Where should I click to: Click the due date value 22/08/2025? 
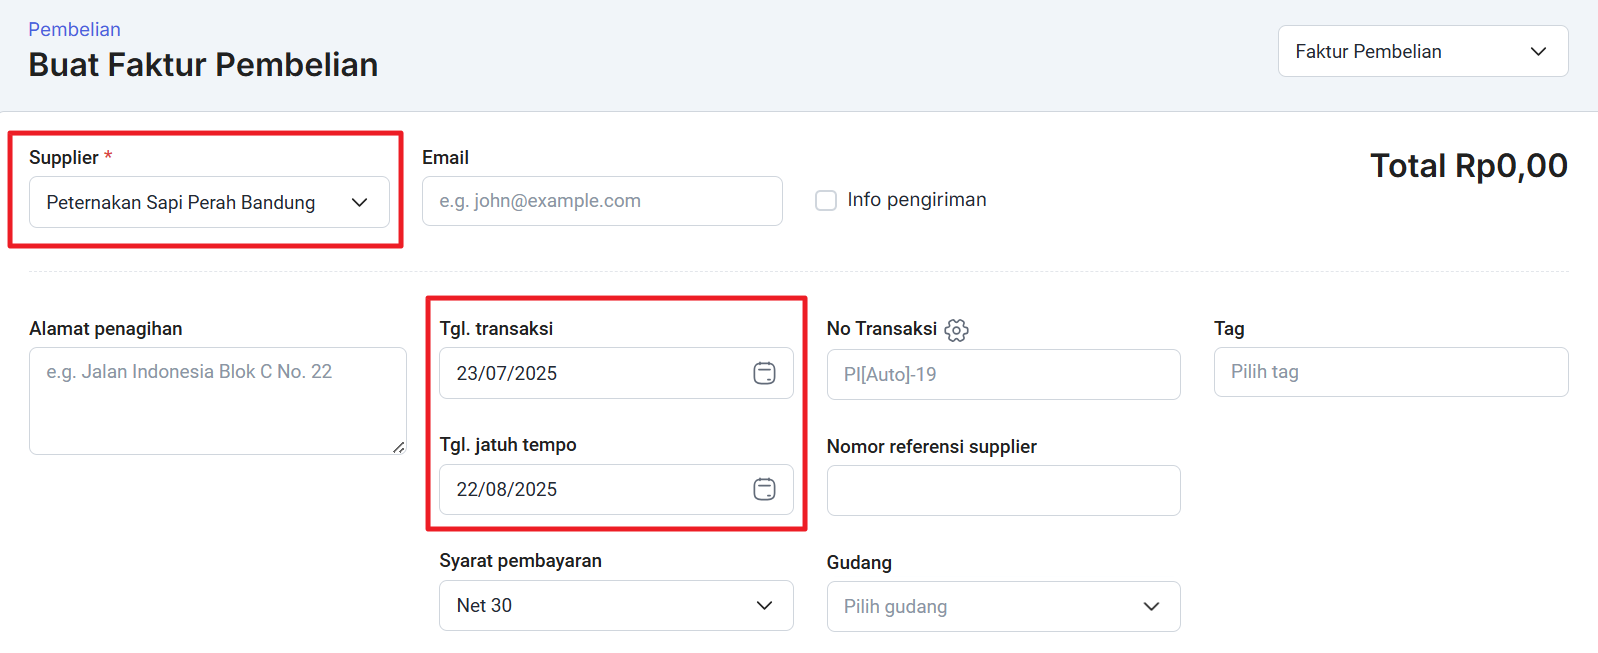point(507,489)
